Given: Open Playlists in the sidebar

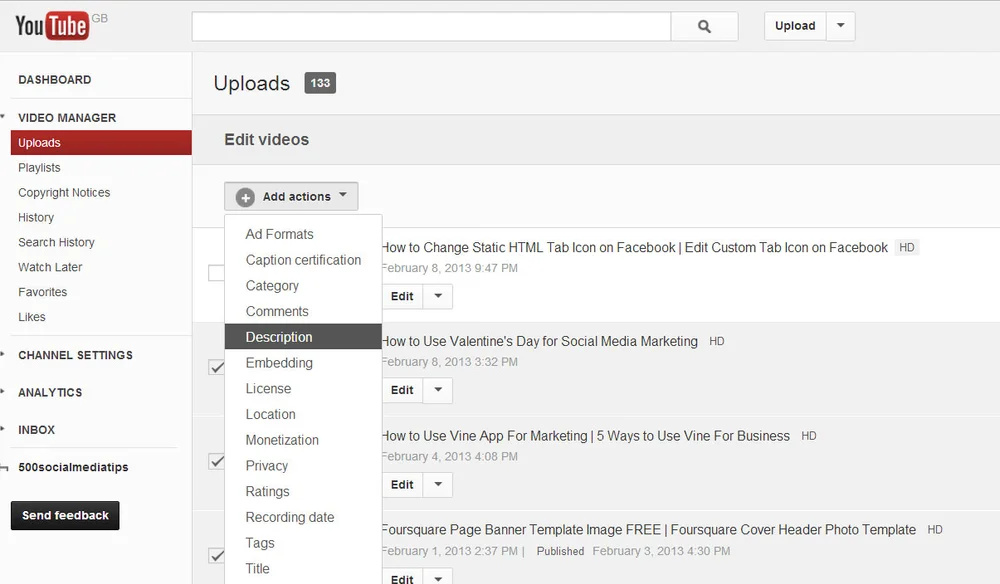Looking at the screenshot, I should pos(40,168).
